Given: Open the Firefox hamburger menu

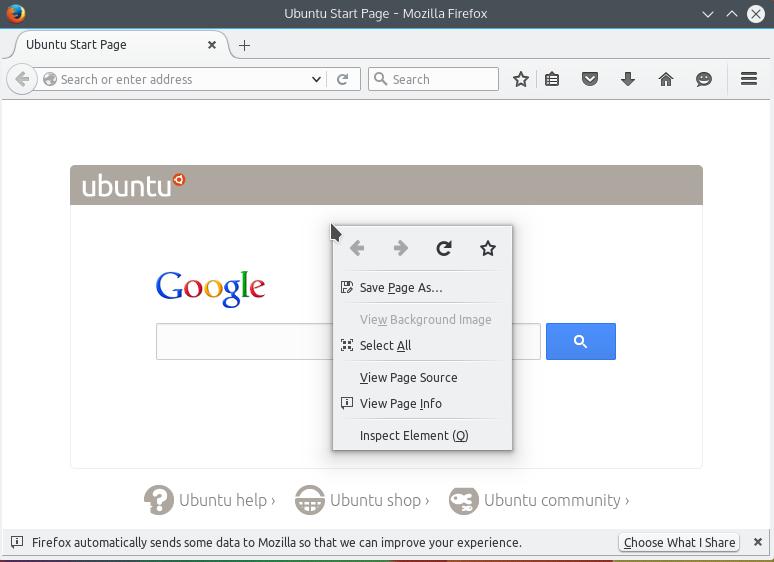Looking at the screenshot, I should point(748,79).
